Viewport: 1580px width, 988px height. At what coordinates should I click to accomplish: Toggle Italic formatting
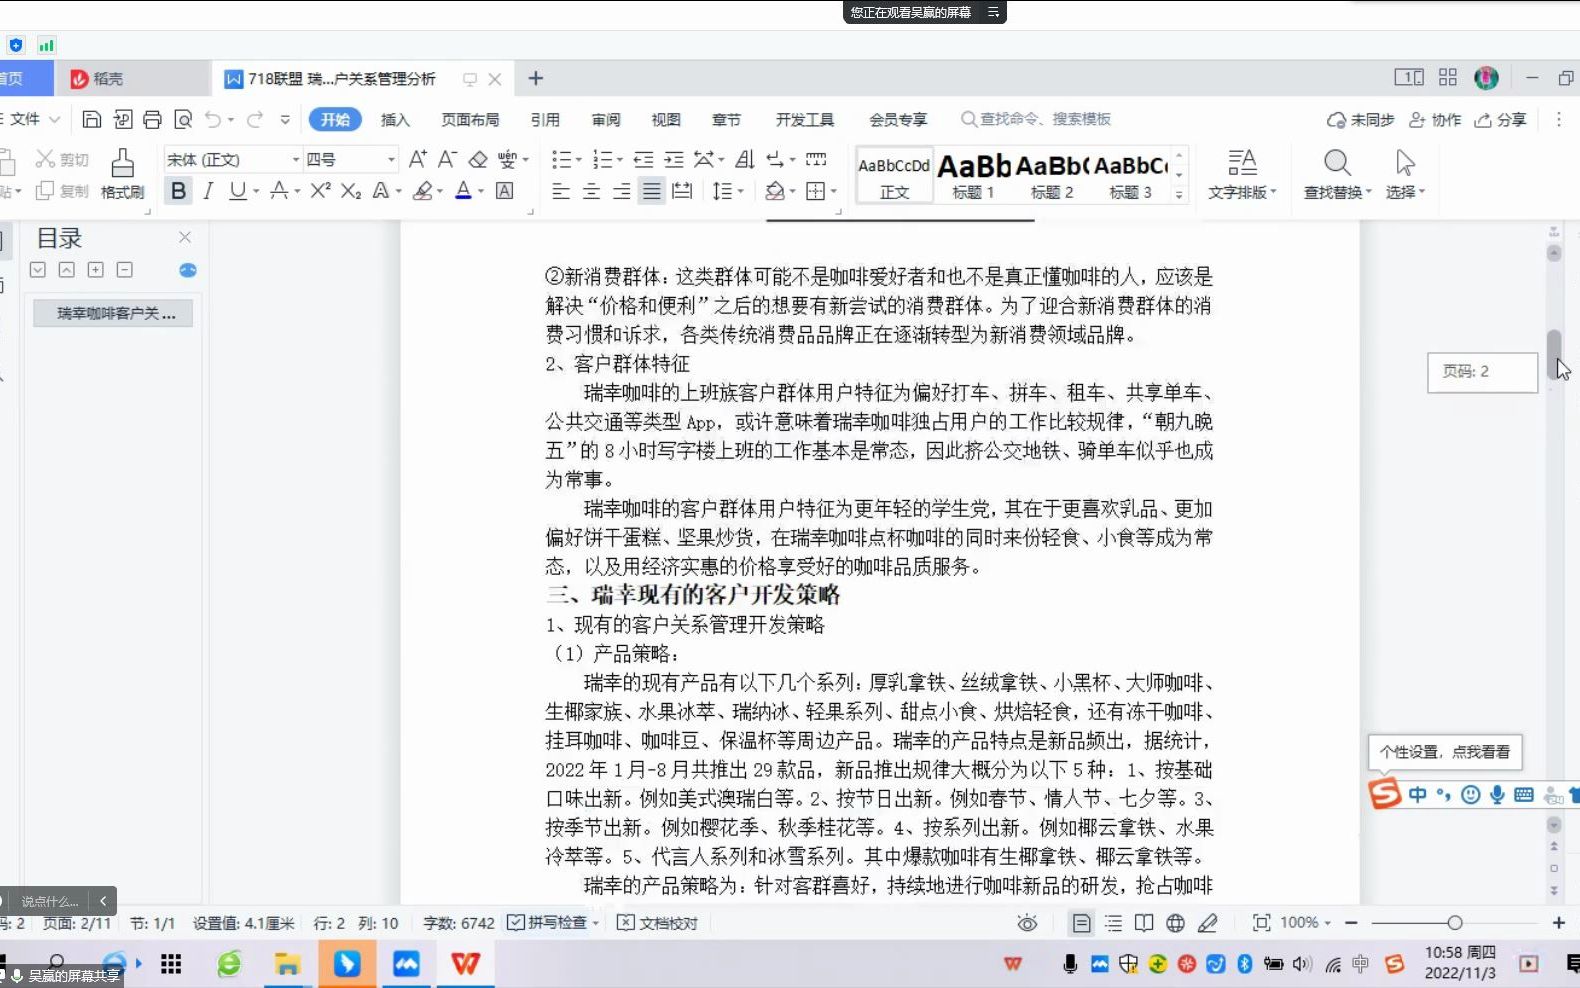pos(208,190)
